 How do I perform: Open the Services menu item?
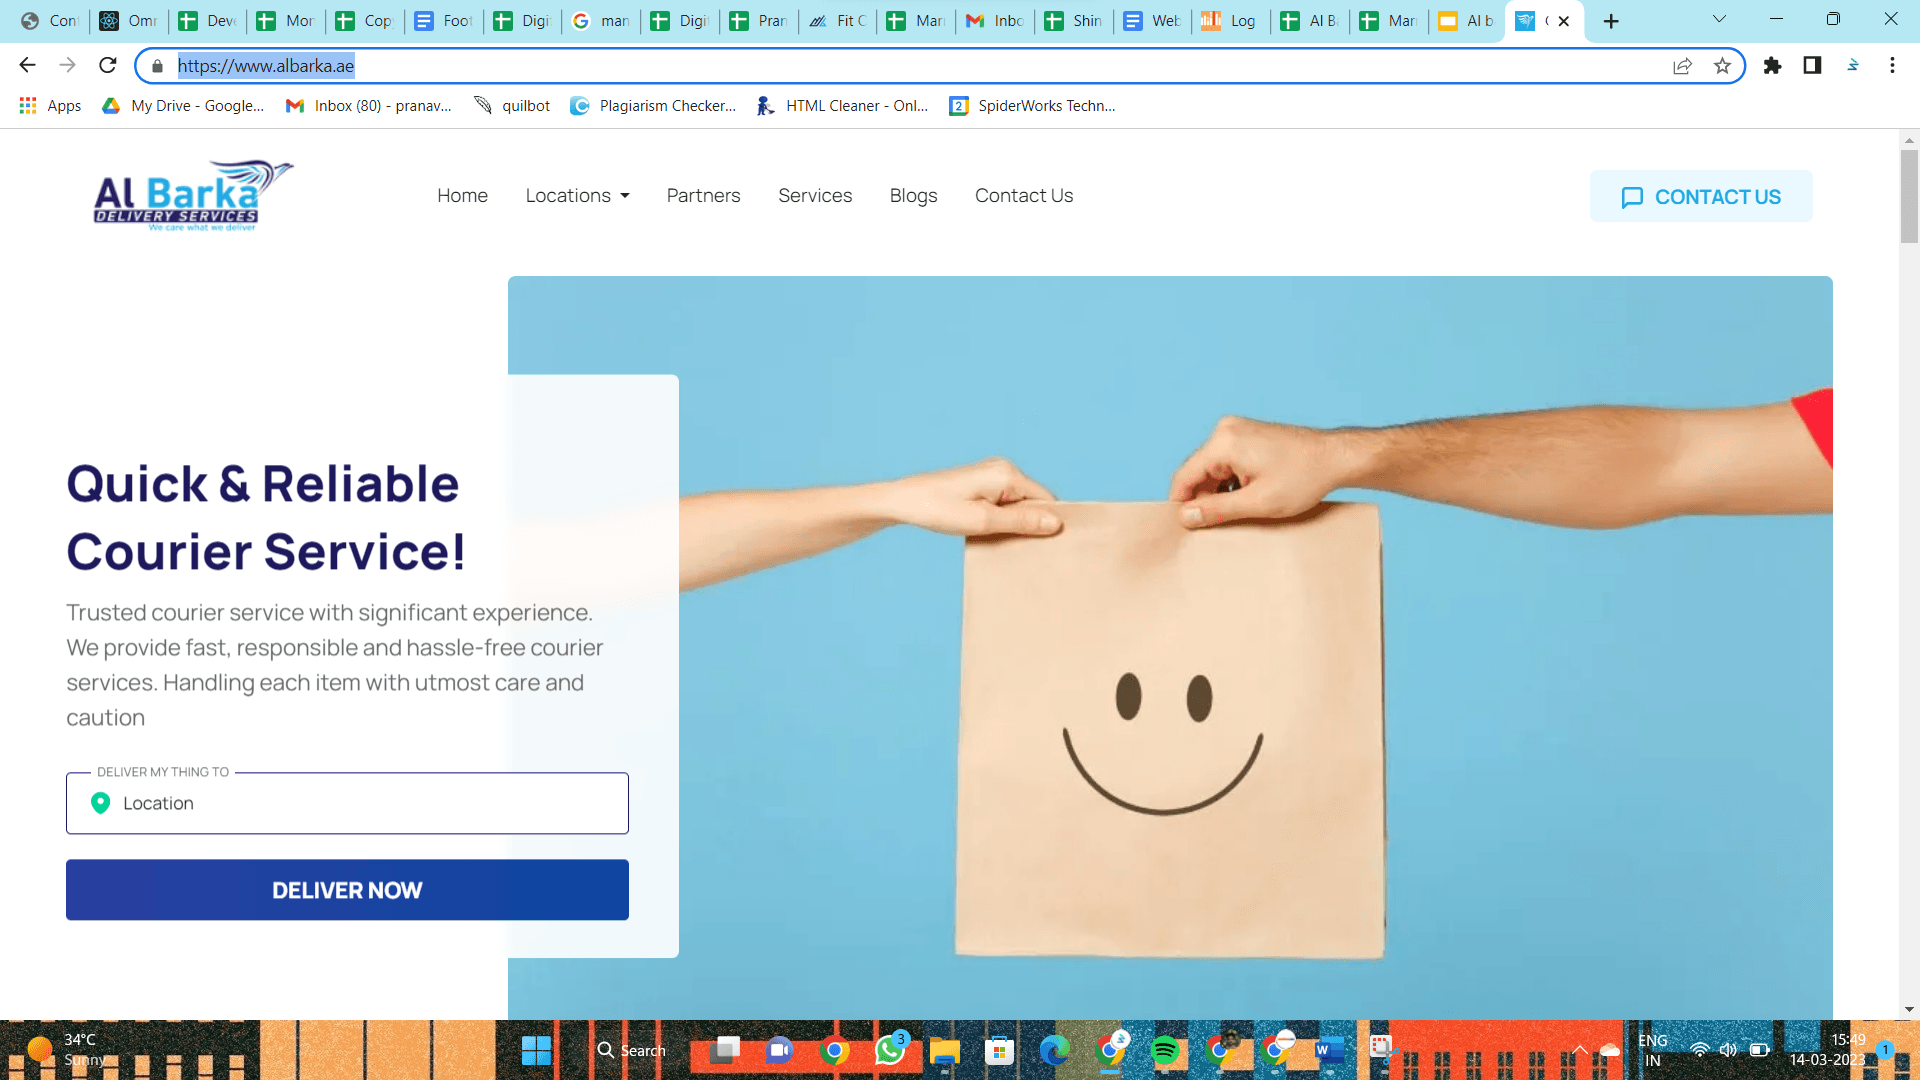coord(815,196)
